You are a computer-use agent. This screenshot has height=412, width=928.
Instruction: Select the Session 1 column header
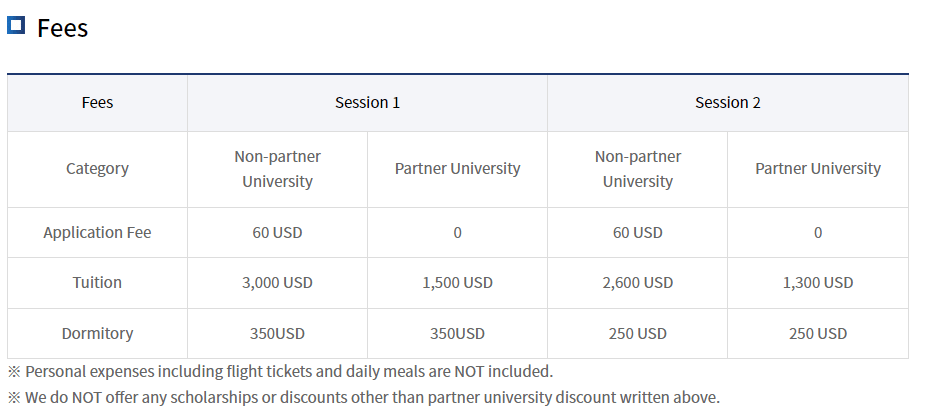367,102
